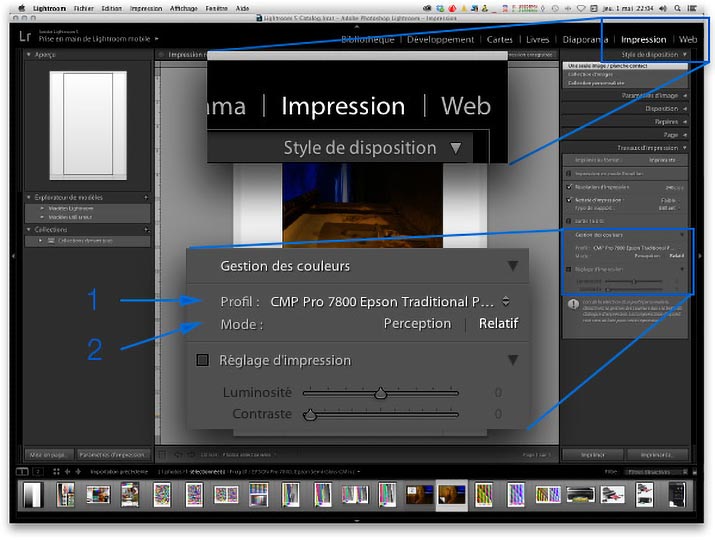Viewport: 715px width, 540px height.
Task: Click the plus icon for Collections
Action: (x=146, y=229)
